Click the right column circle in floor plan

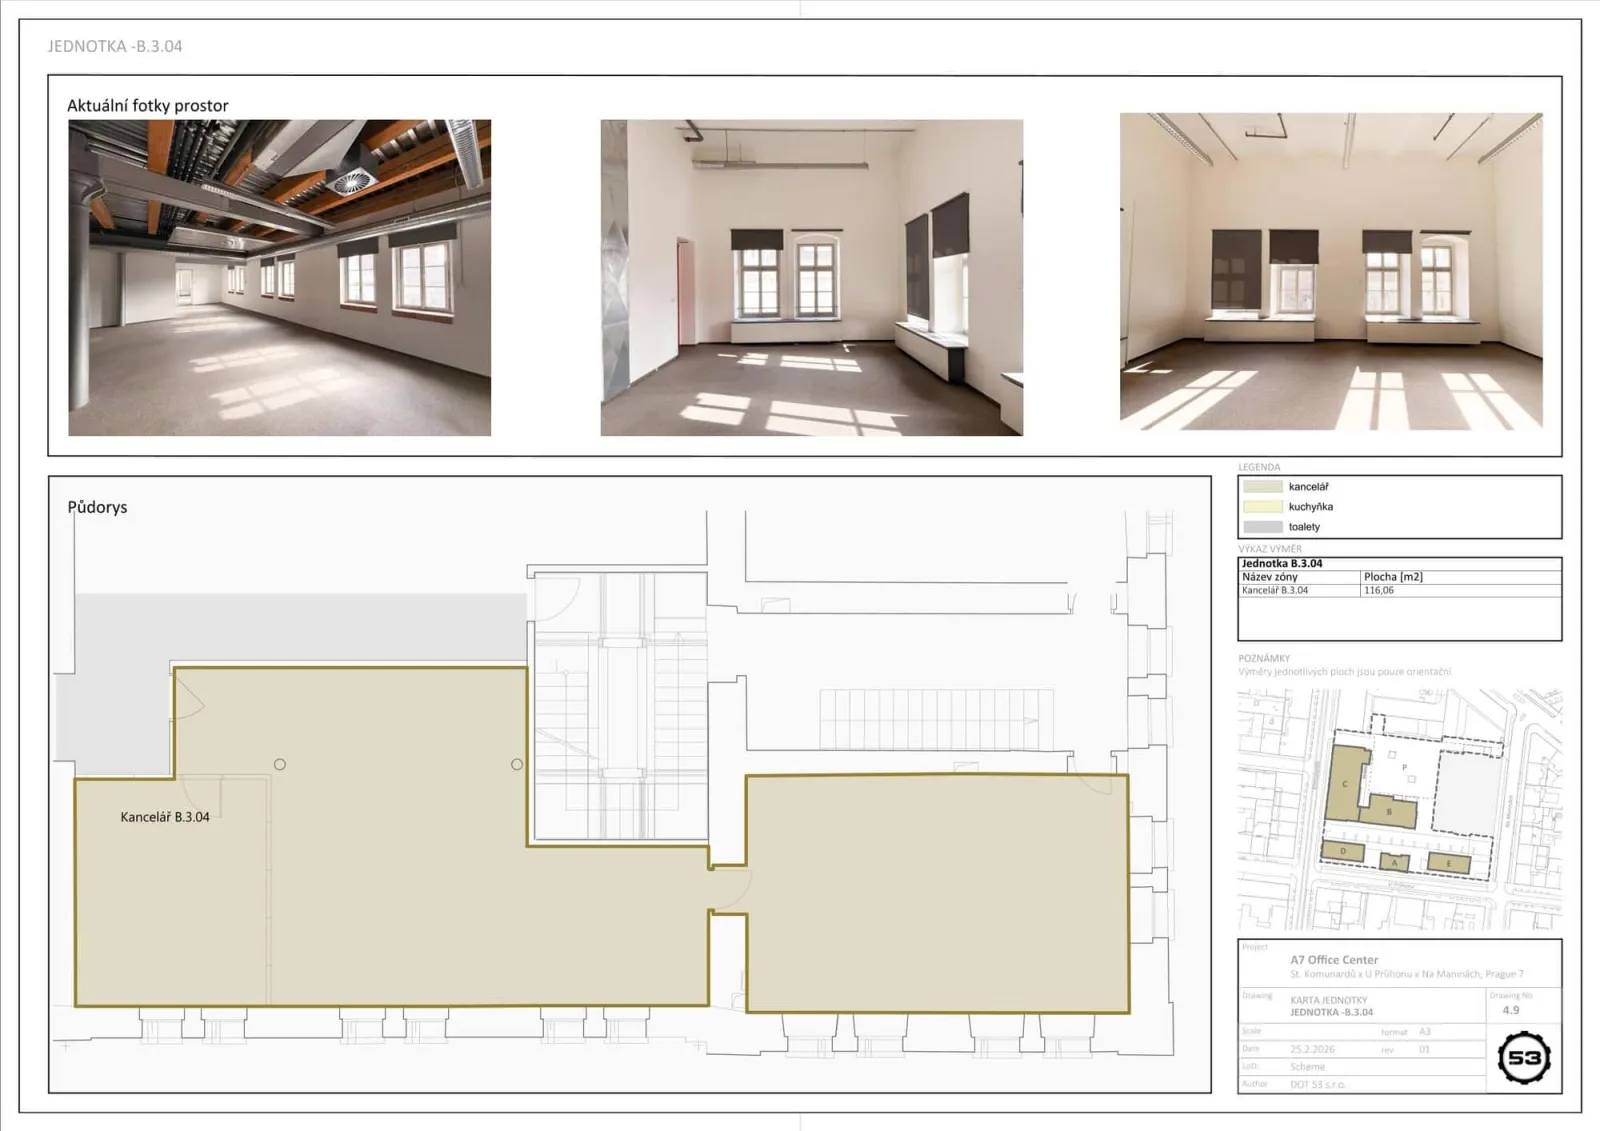517,764
